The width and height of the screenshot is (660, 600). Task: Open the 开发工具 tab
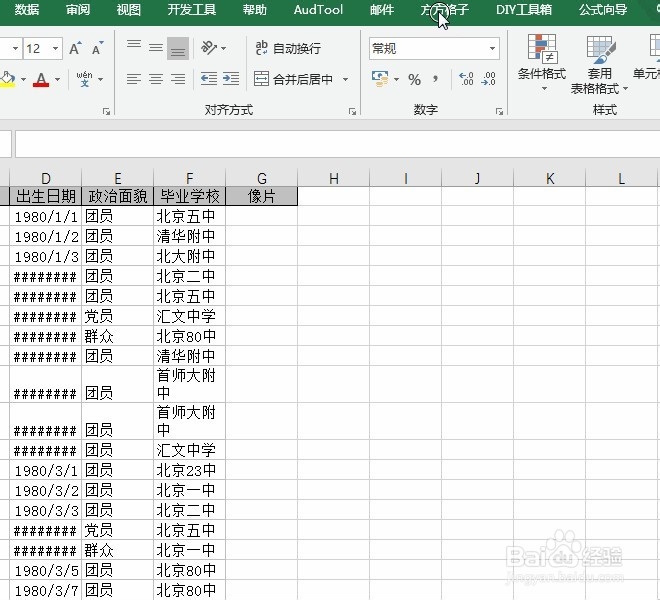[x=192, y=9]
